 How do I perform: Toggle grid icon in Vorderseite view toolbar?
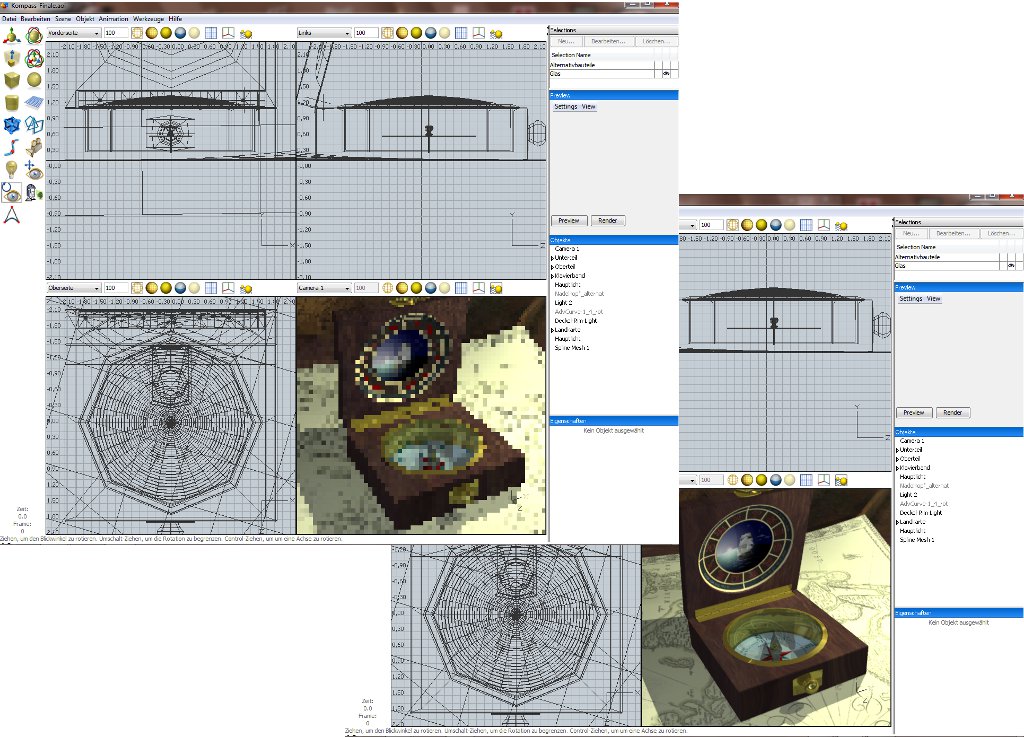[211, 33]
